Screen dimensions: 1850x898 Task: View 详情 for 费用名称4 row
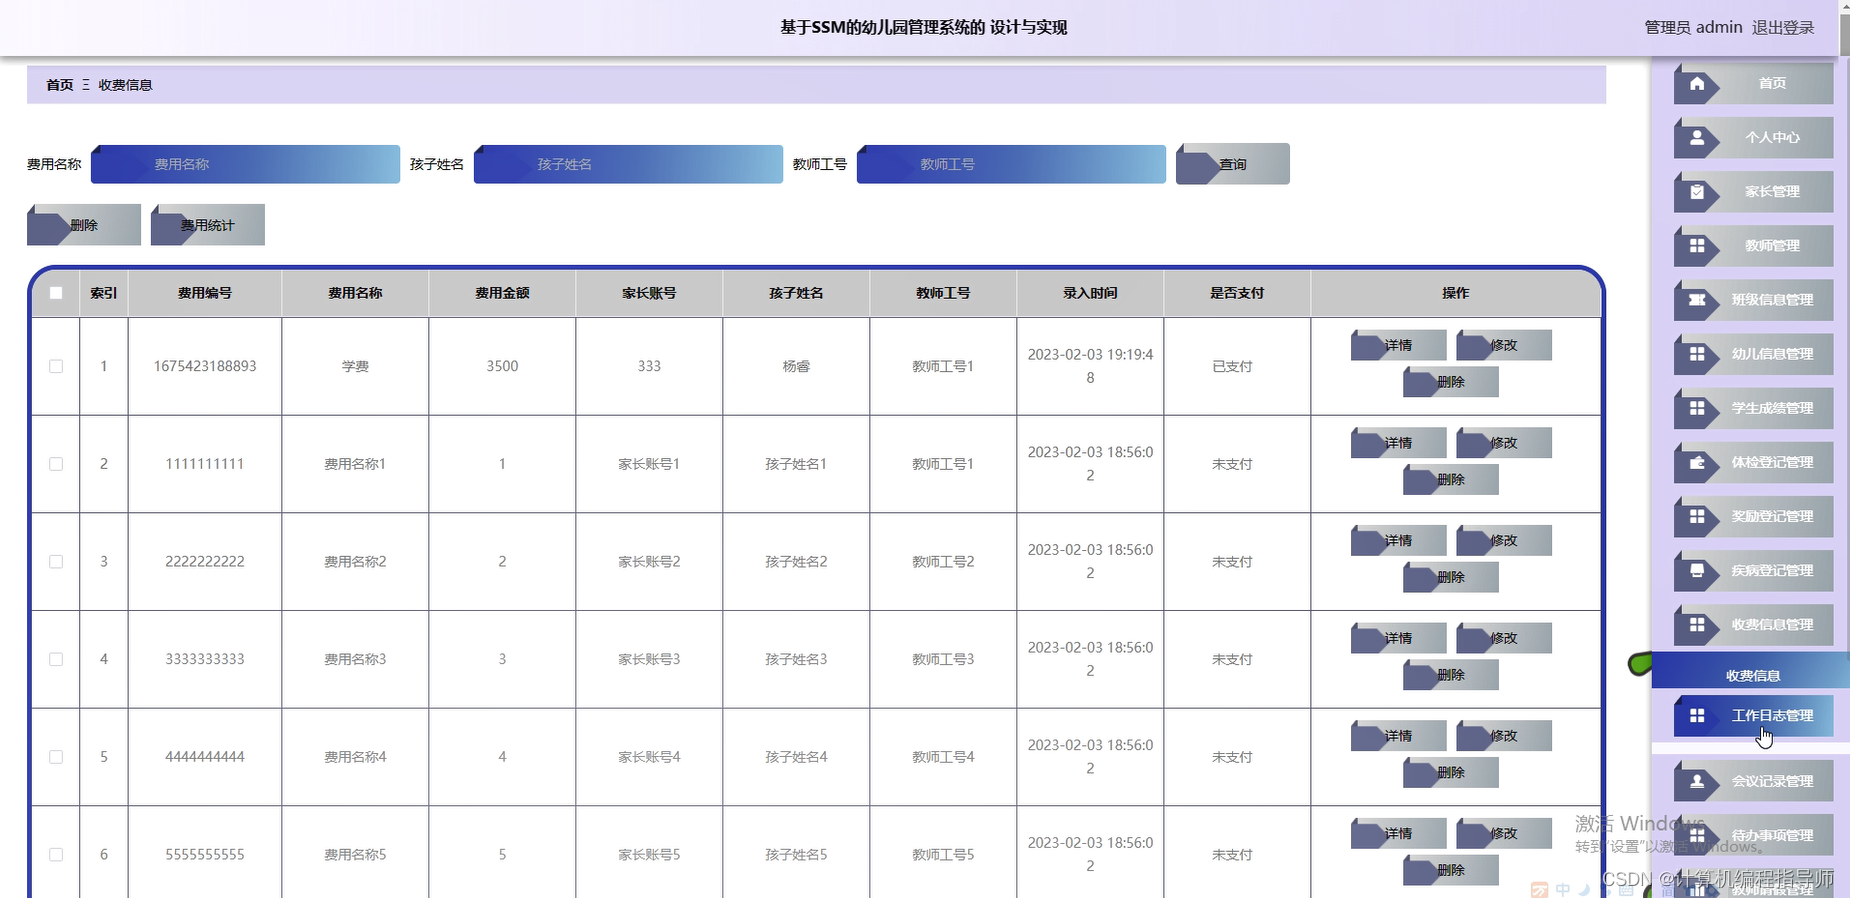[1398, 736]
